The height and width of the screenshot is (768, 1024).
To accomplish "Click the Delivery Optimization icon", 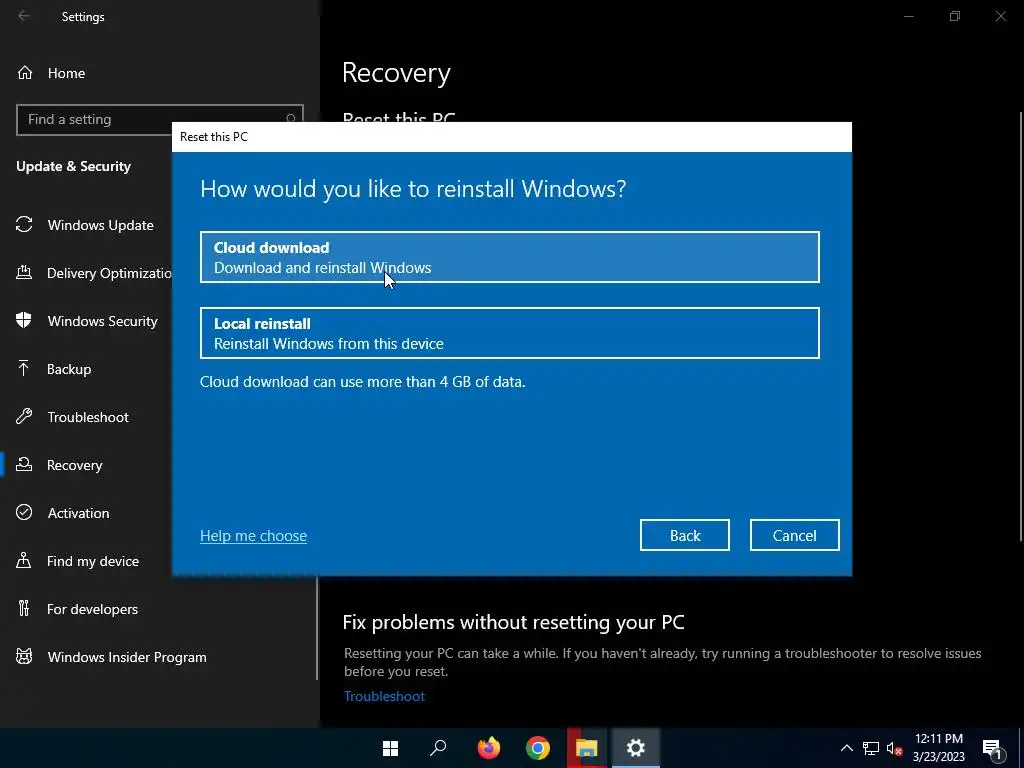I will pos(24,272).
